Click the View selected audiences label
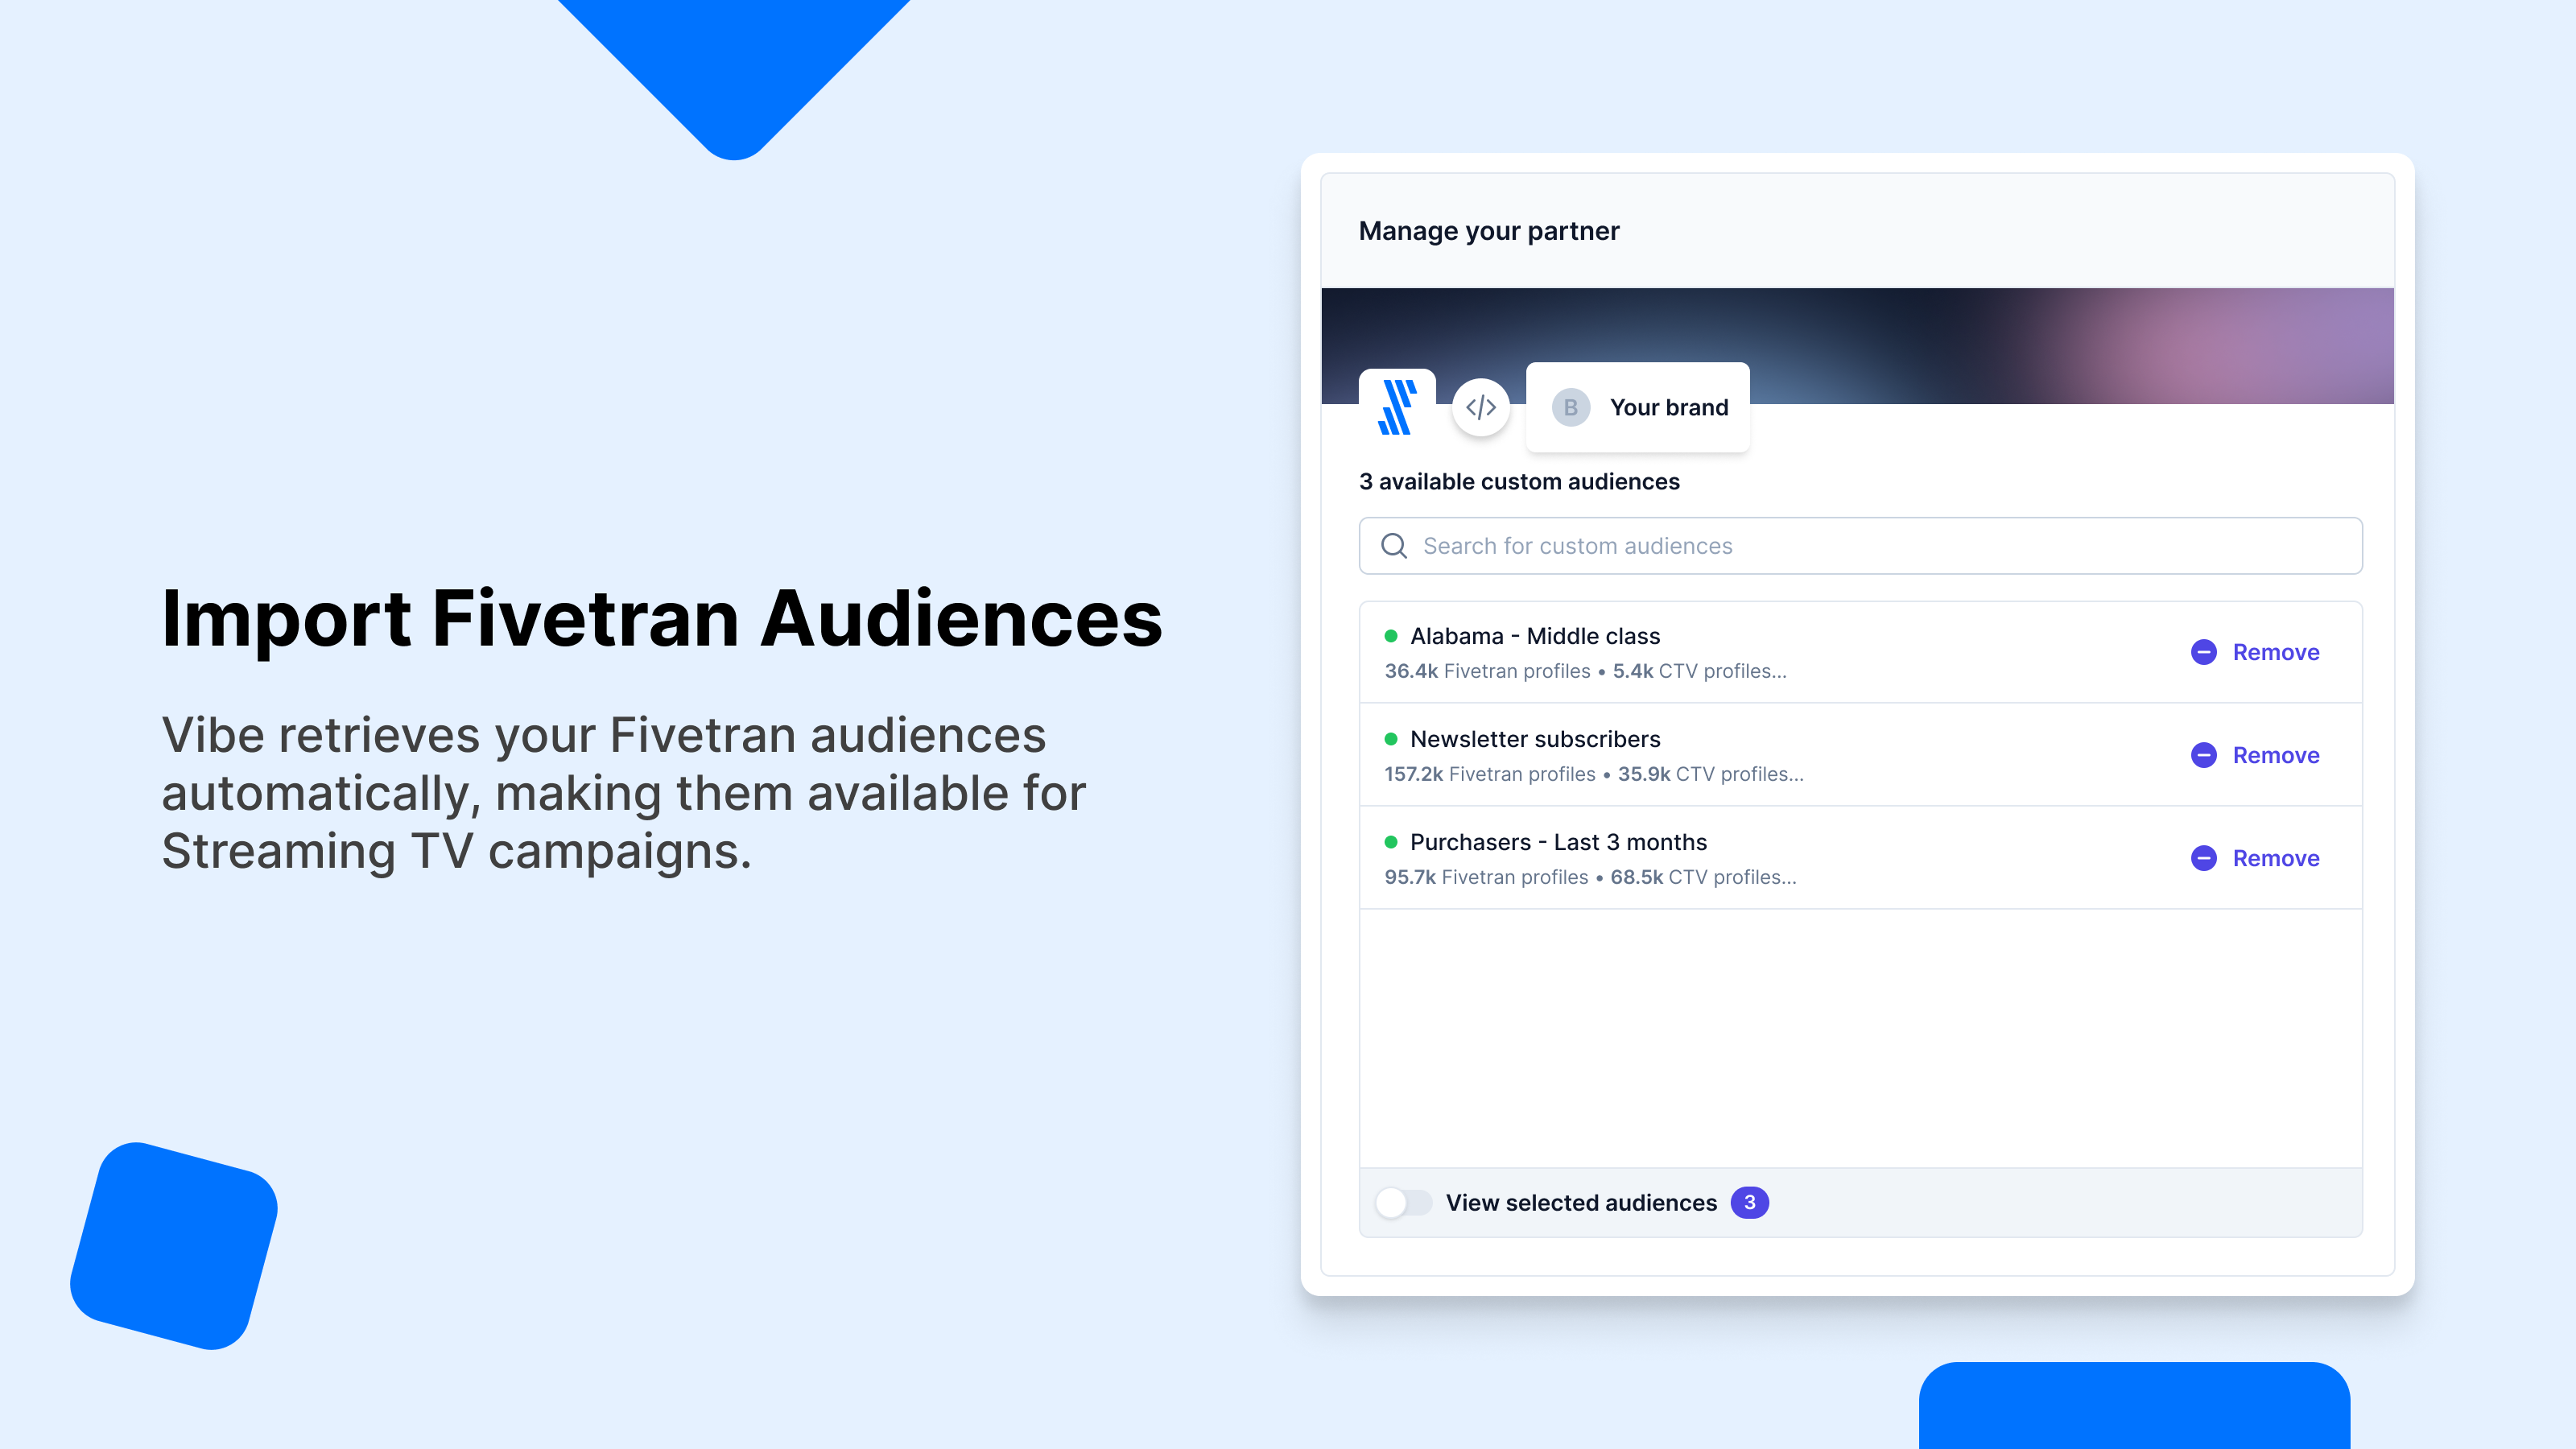The image size is (2576, 1449). coord(1581,1202)
